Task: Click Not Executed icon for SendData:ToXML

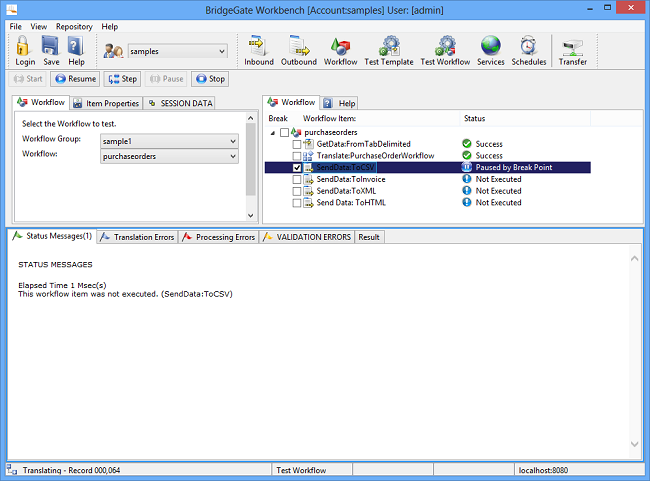Action: tap(467, 190)
